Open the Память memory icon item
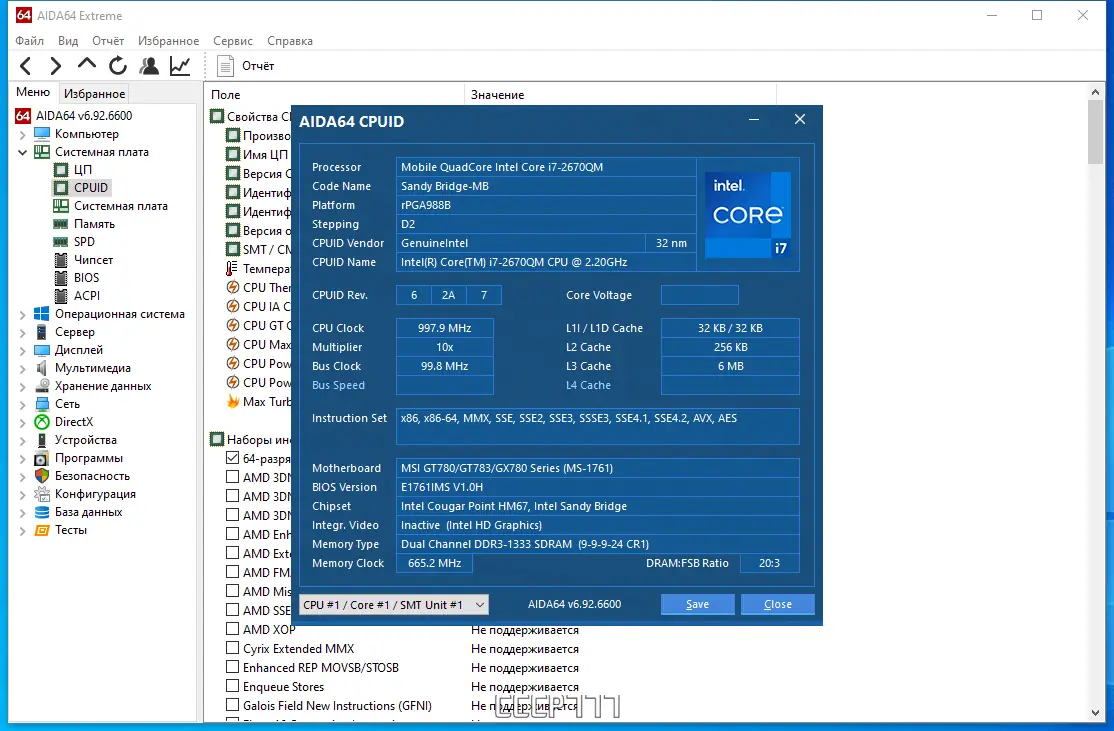 coord(61,224)
